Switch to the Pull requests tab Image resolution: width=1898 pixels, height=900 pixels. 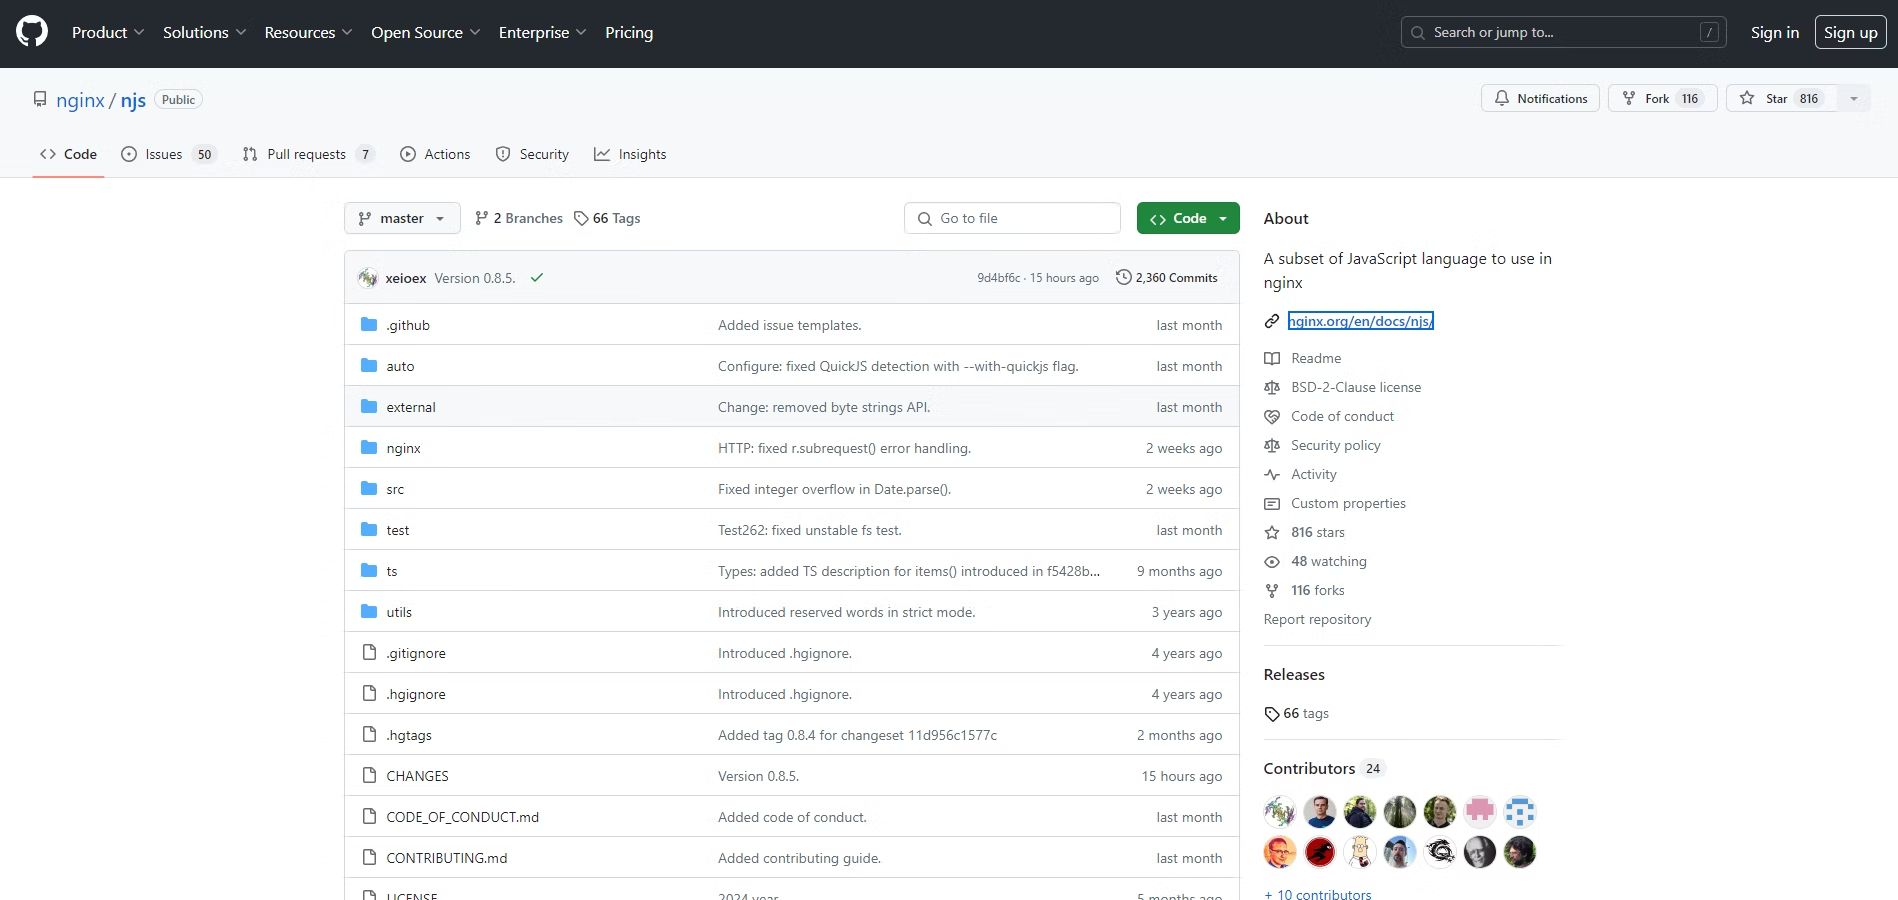tap(308, 154)
